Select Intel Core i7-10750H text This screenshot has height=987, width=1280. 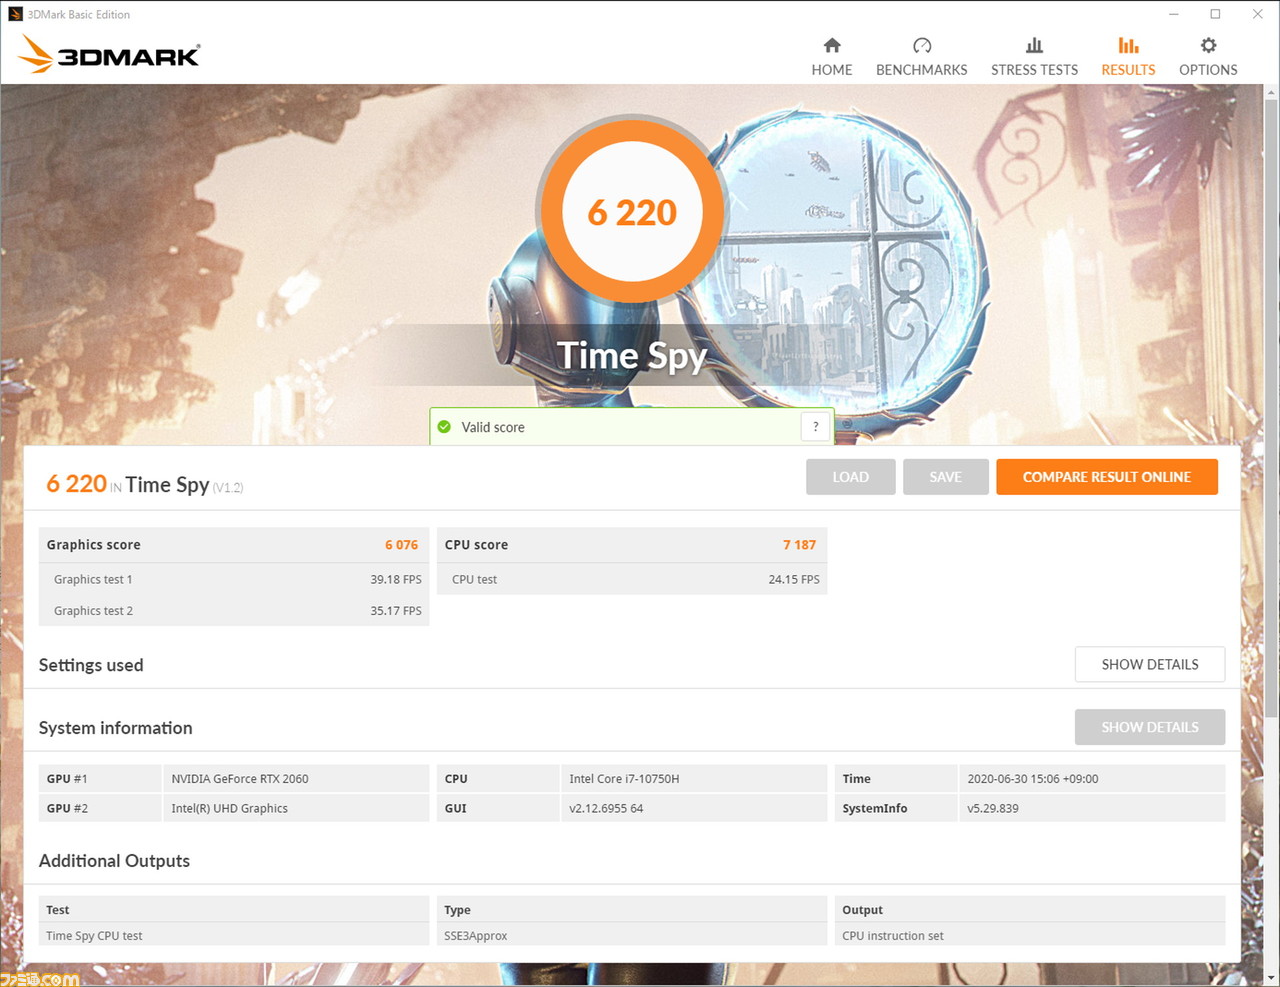624,779
